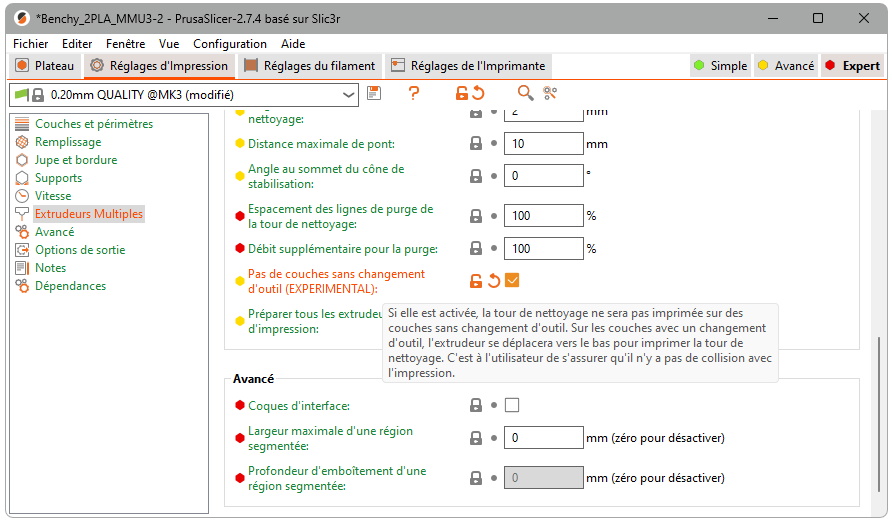Viewport: 892px width, 523px height.
Task: Open the settings search magnifier
Action: (525, 93)
